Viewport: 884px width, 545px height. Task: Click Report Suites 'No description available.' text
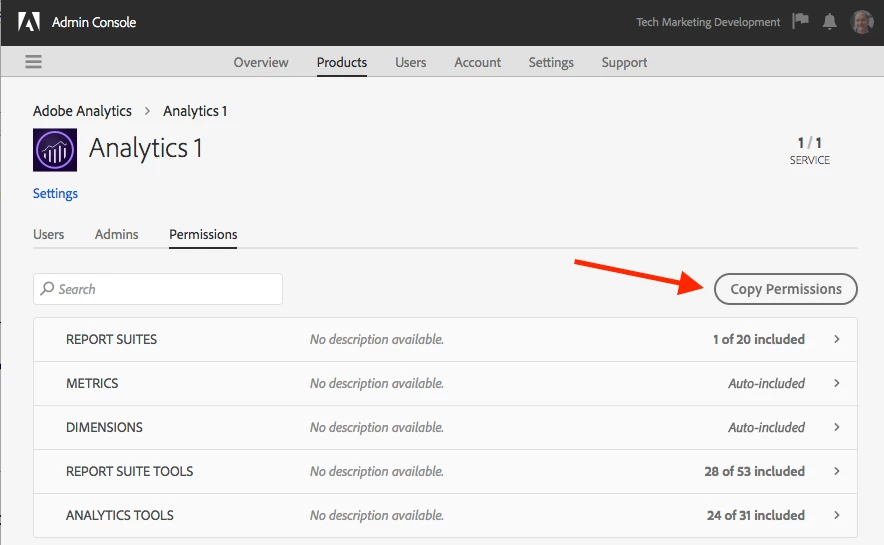377,339
